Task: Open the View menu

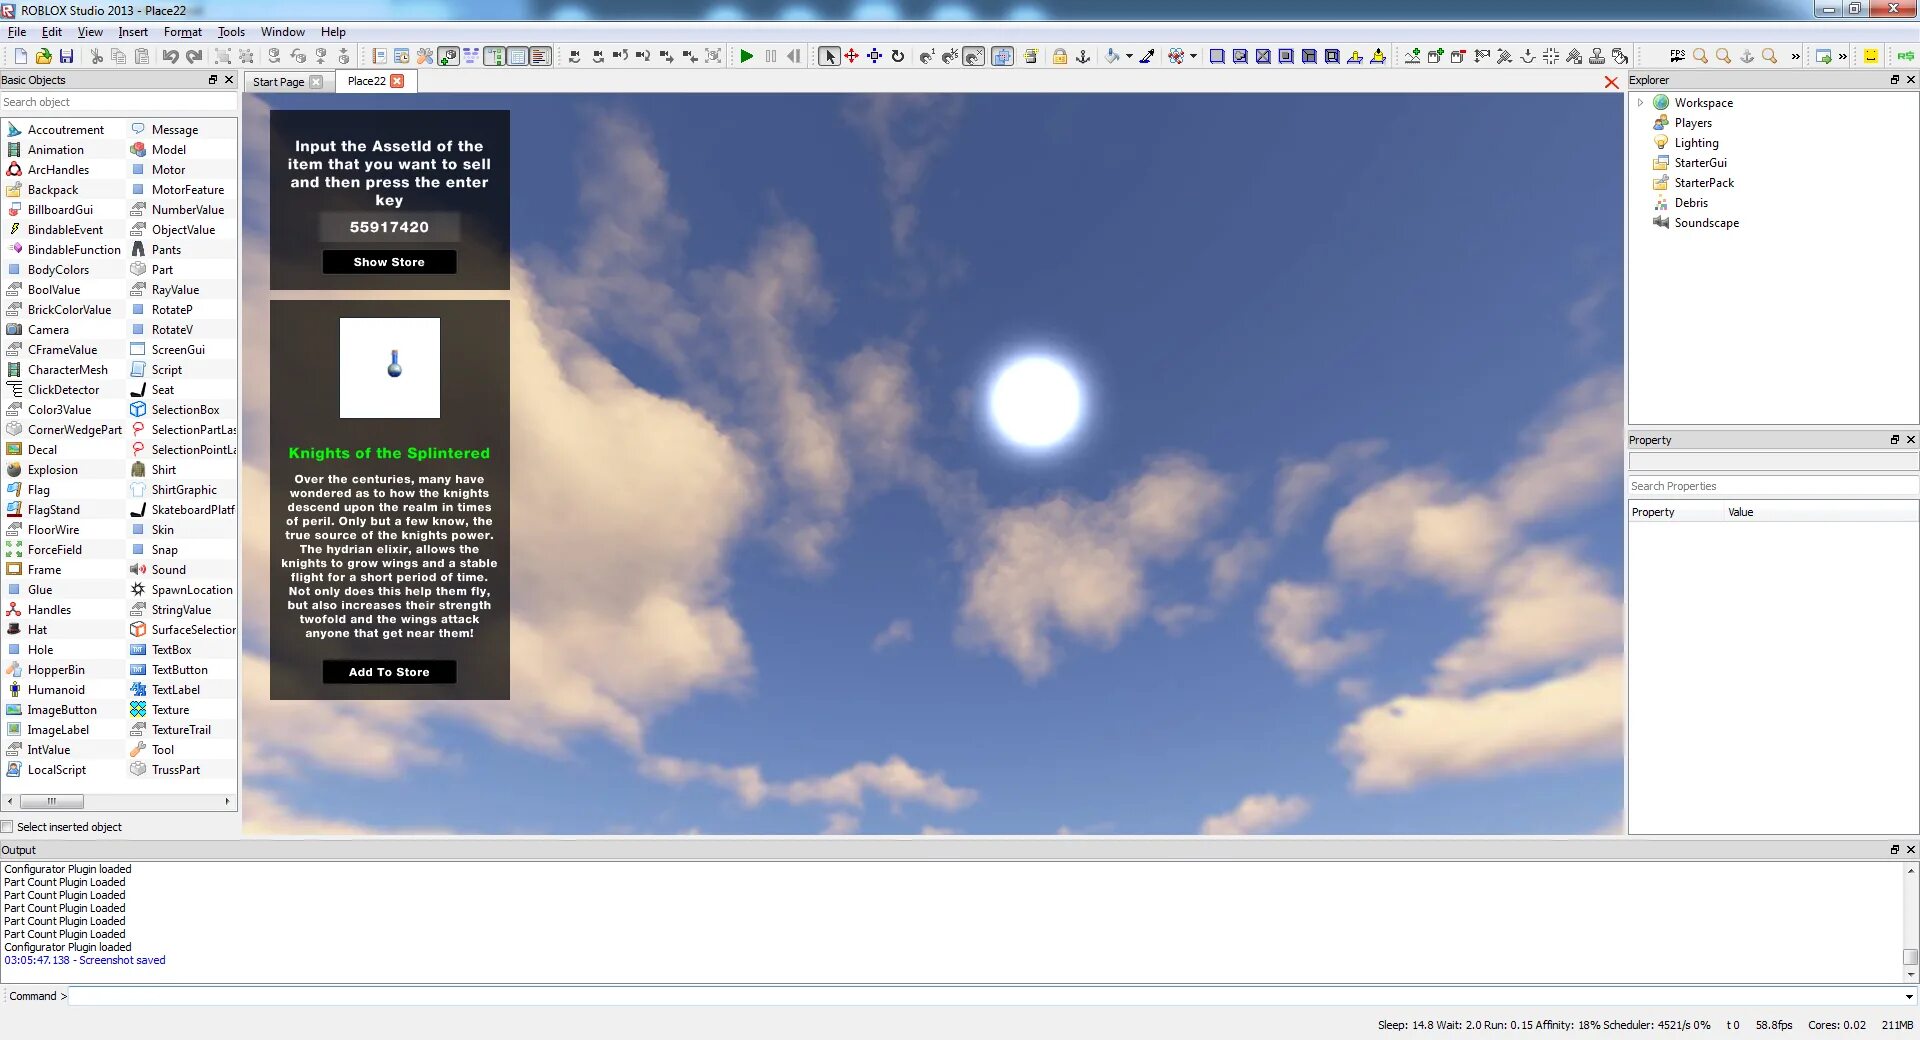Action: [x=90, y=32]
